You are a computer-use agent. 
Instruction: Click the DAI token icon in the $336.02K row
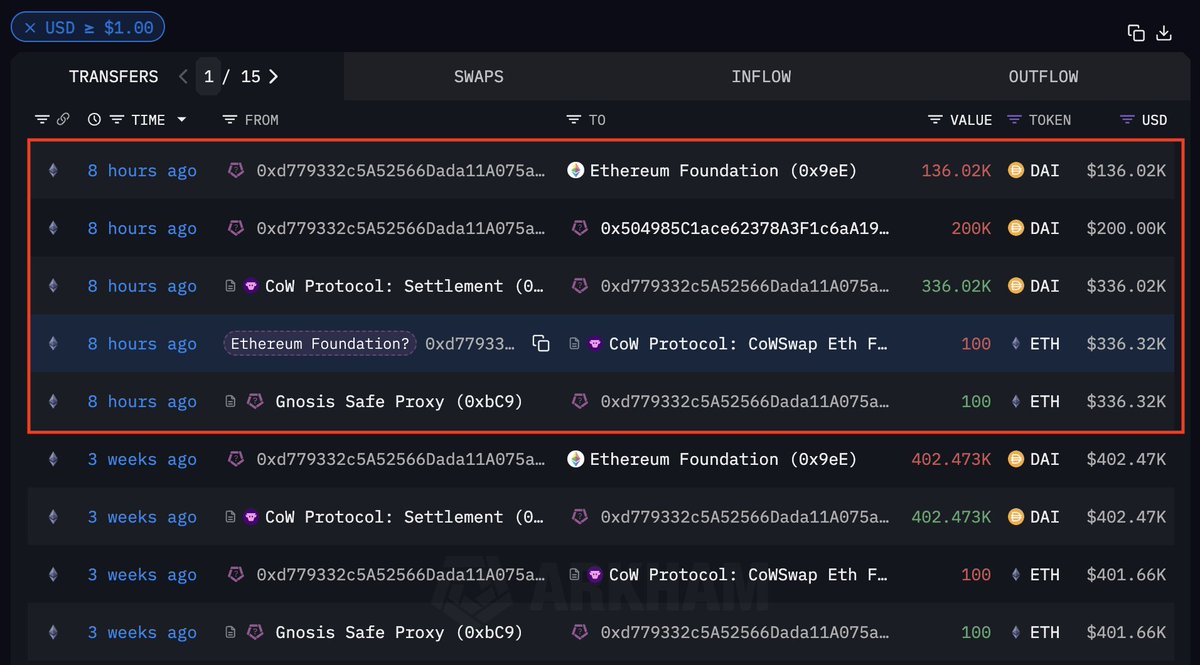1016,286
